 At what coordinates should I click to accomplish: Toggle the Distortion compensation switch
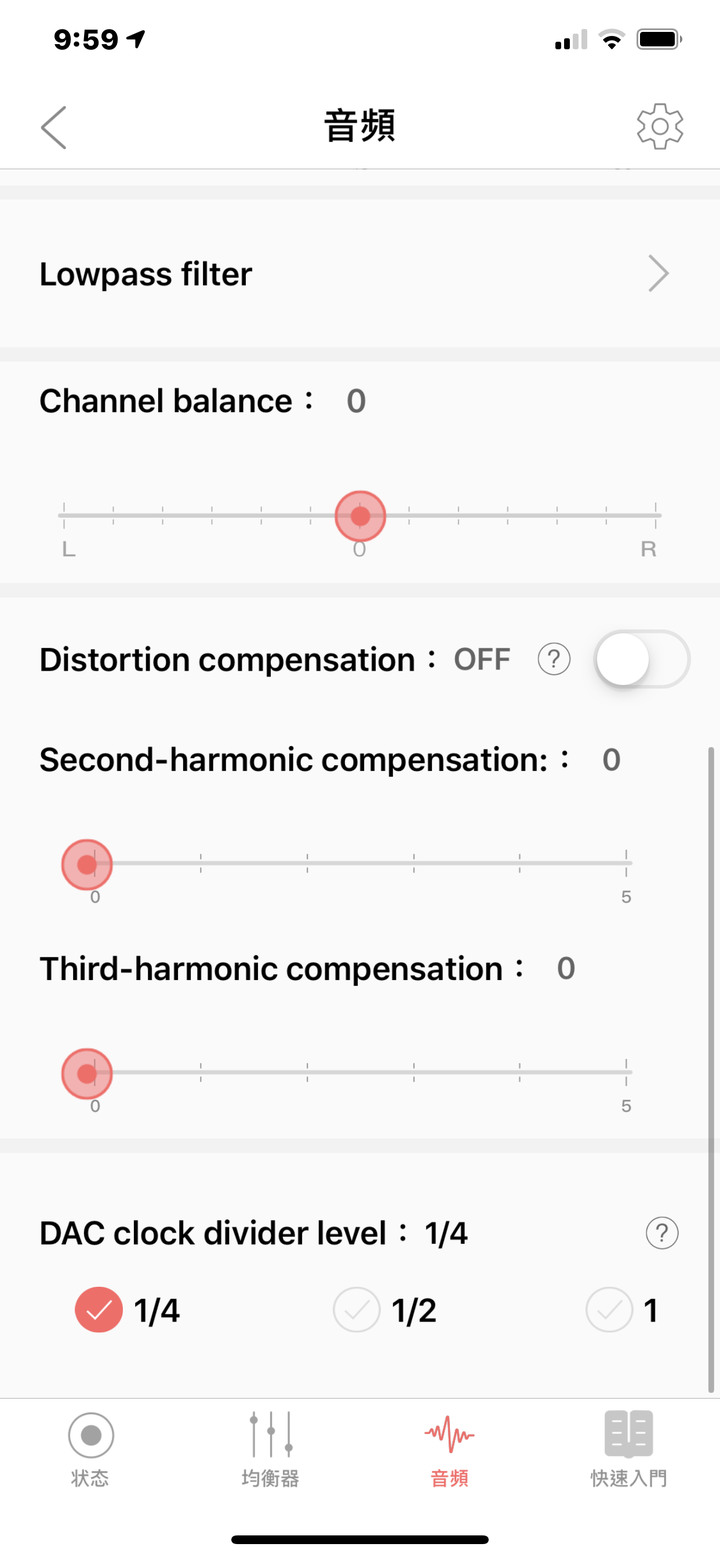pyautogui.click(x=643, y=659)
